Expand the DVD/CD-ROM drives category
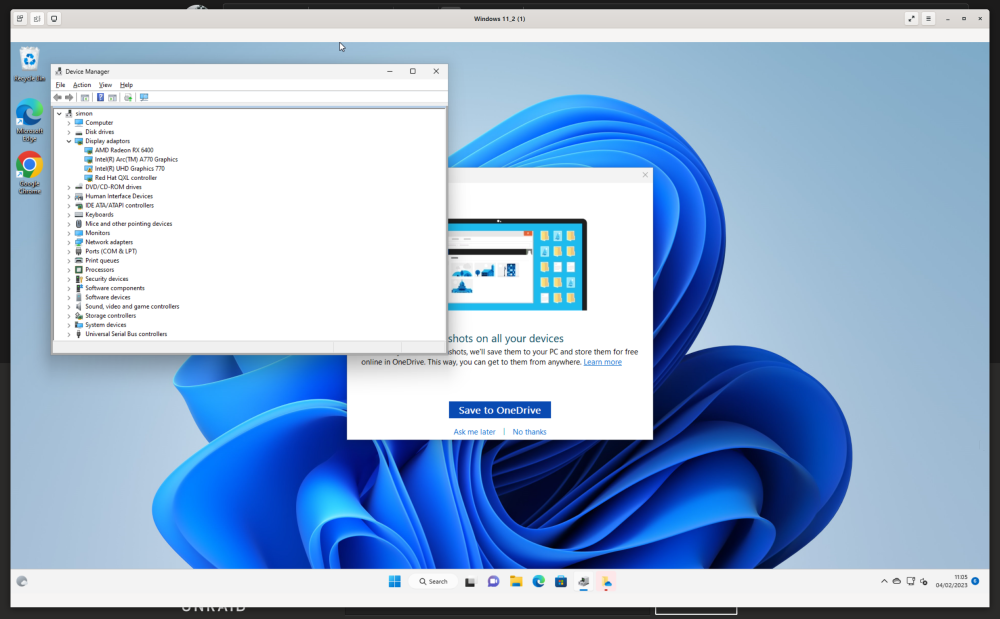1000x619 pixels. 69,187
